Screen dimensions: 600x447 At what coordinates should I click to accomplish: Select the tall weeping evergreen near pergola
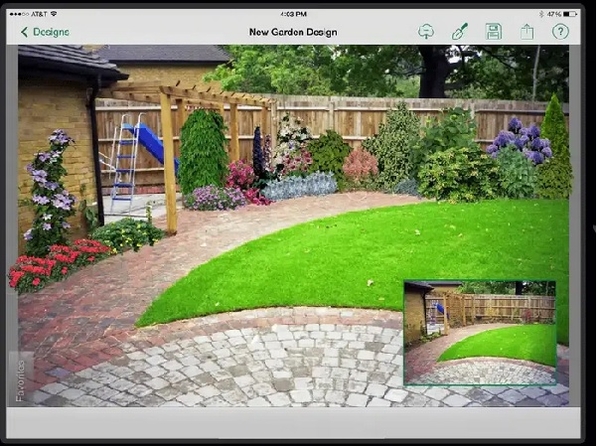[203, 151]
